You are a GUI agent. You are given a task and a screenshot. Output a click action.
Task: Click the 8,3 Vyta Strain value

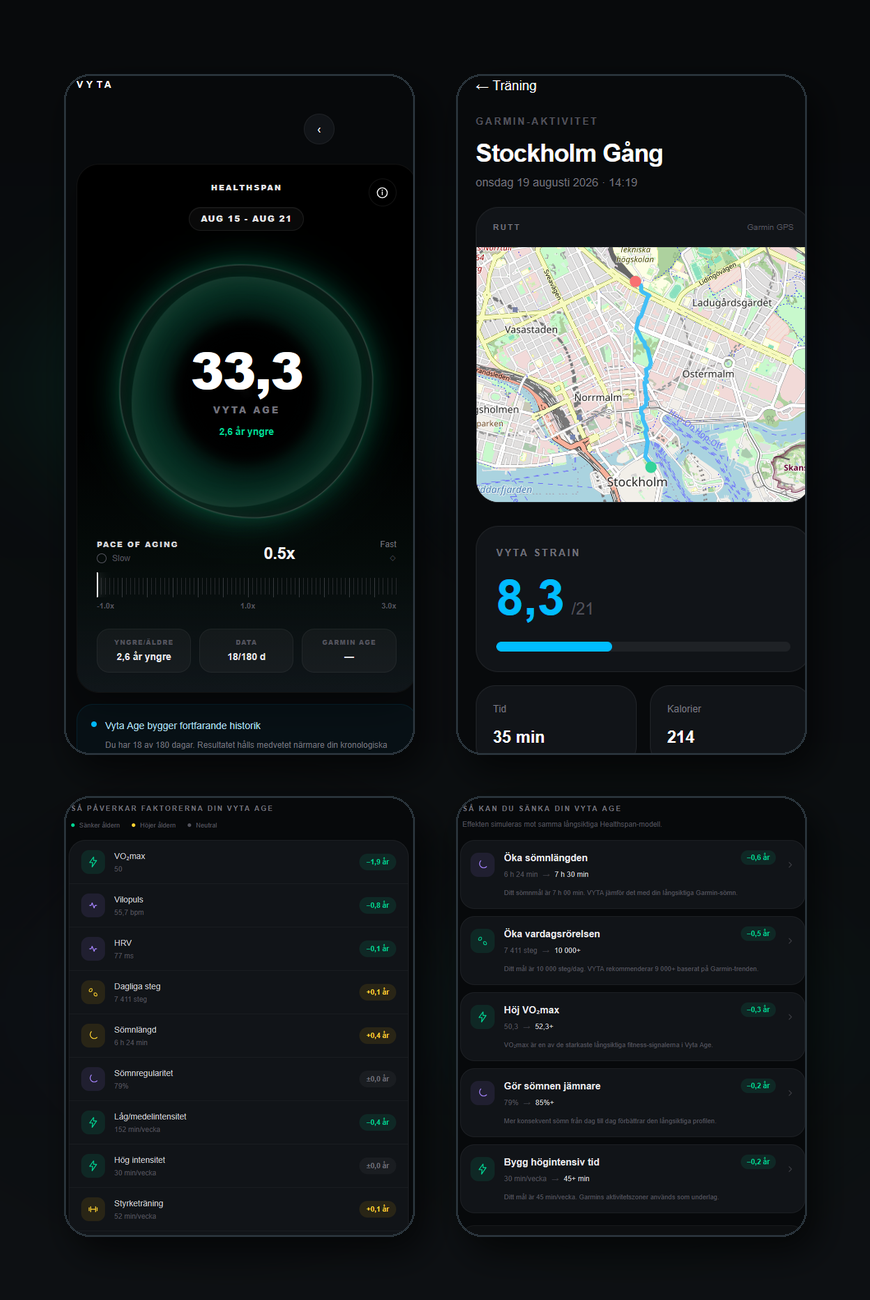[530, 597]
